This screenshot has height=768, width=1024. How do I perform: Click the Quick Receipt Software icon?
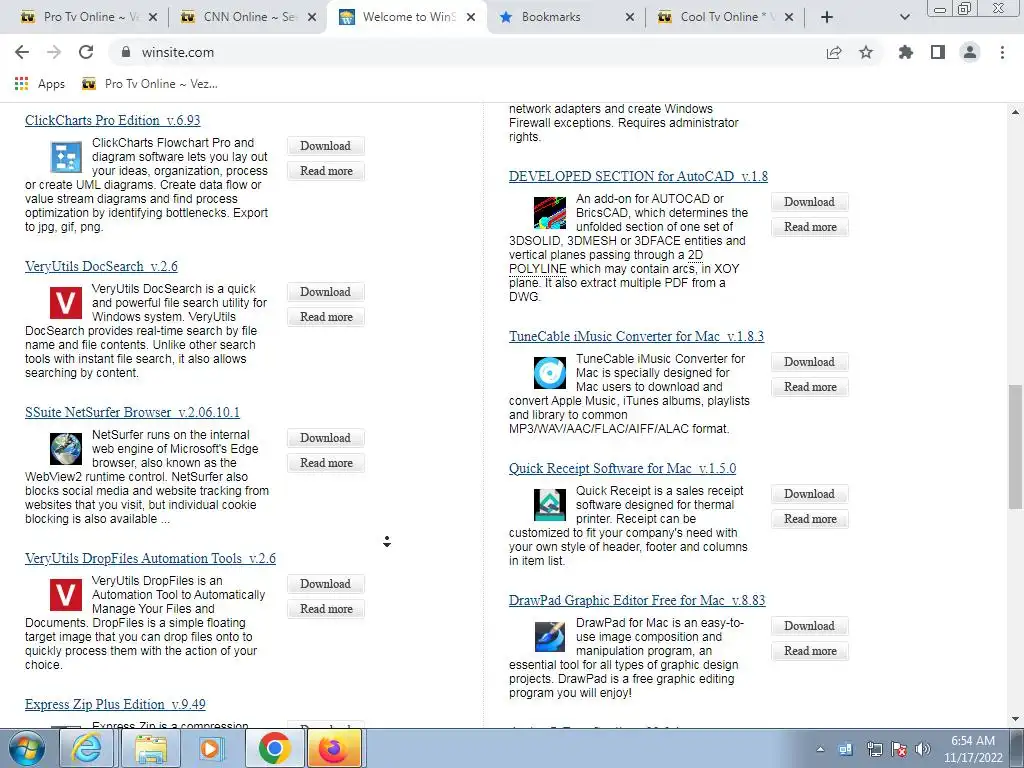pyautogui.click(x=550, y=505)
